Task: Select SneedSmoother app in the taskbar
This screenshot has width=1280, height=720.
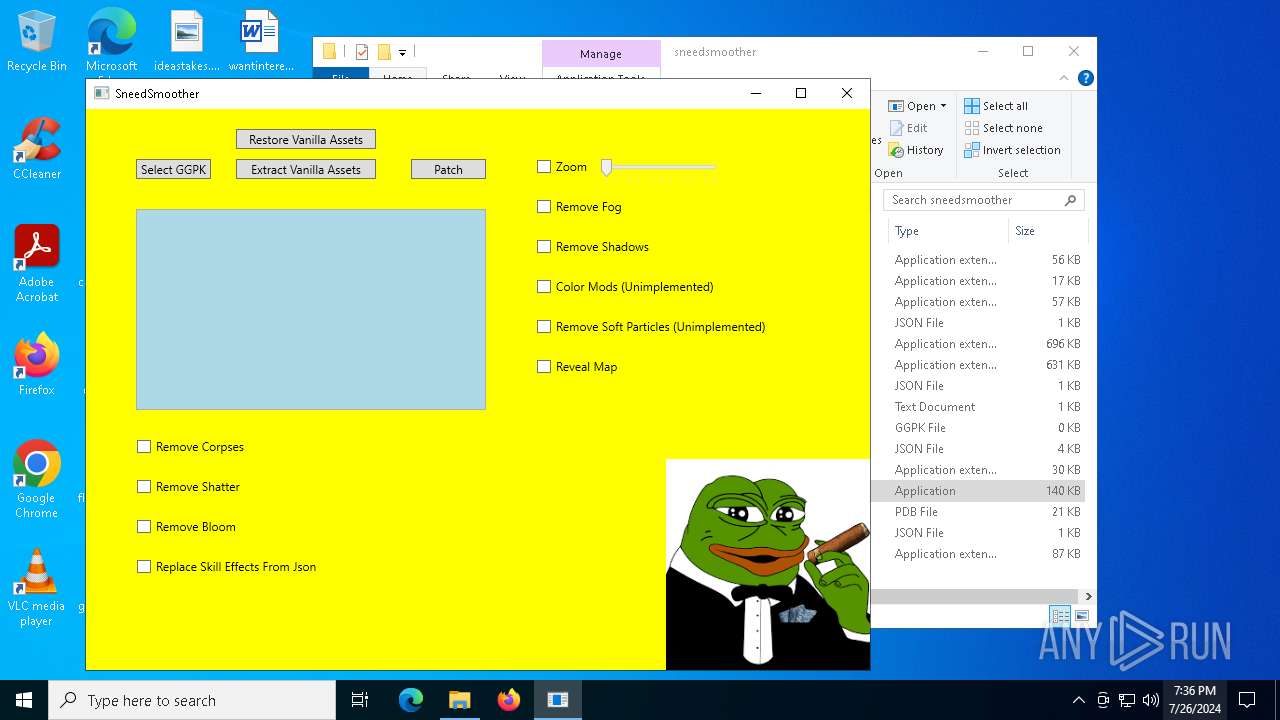Action: [558, 700]
